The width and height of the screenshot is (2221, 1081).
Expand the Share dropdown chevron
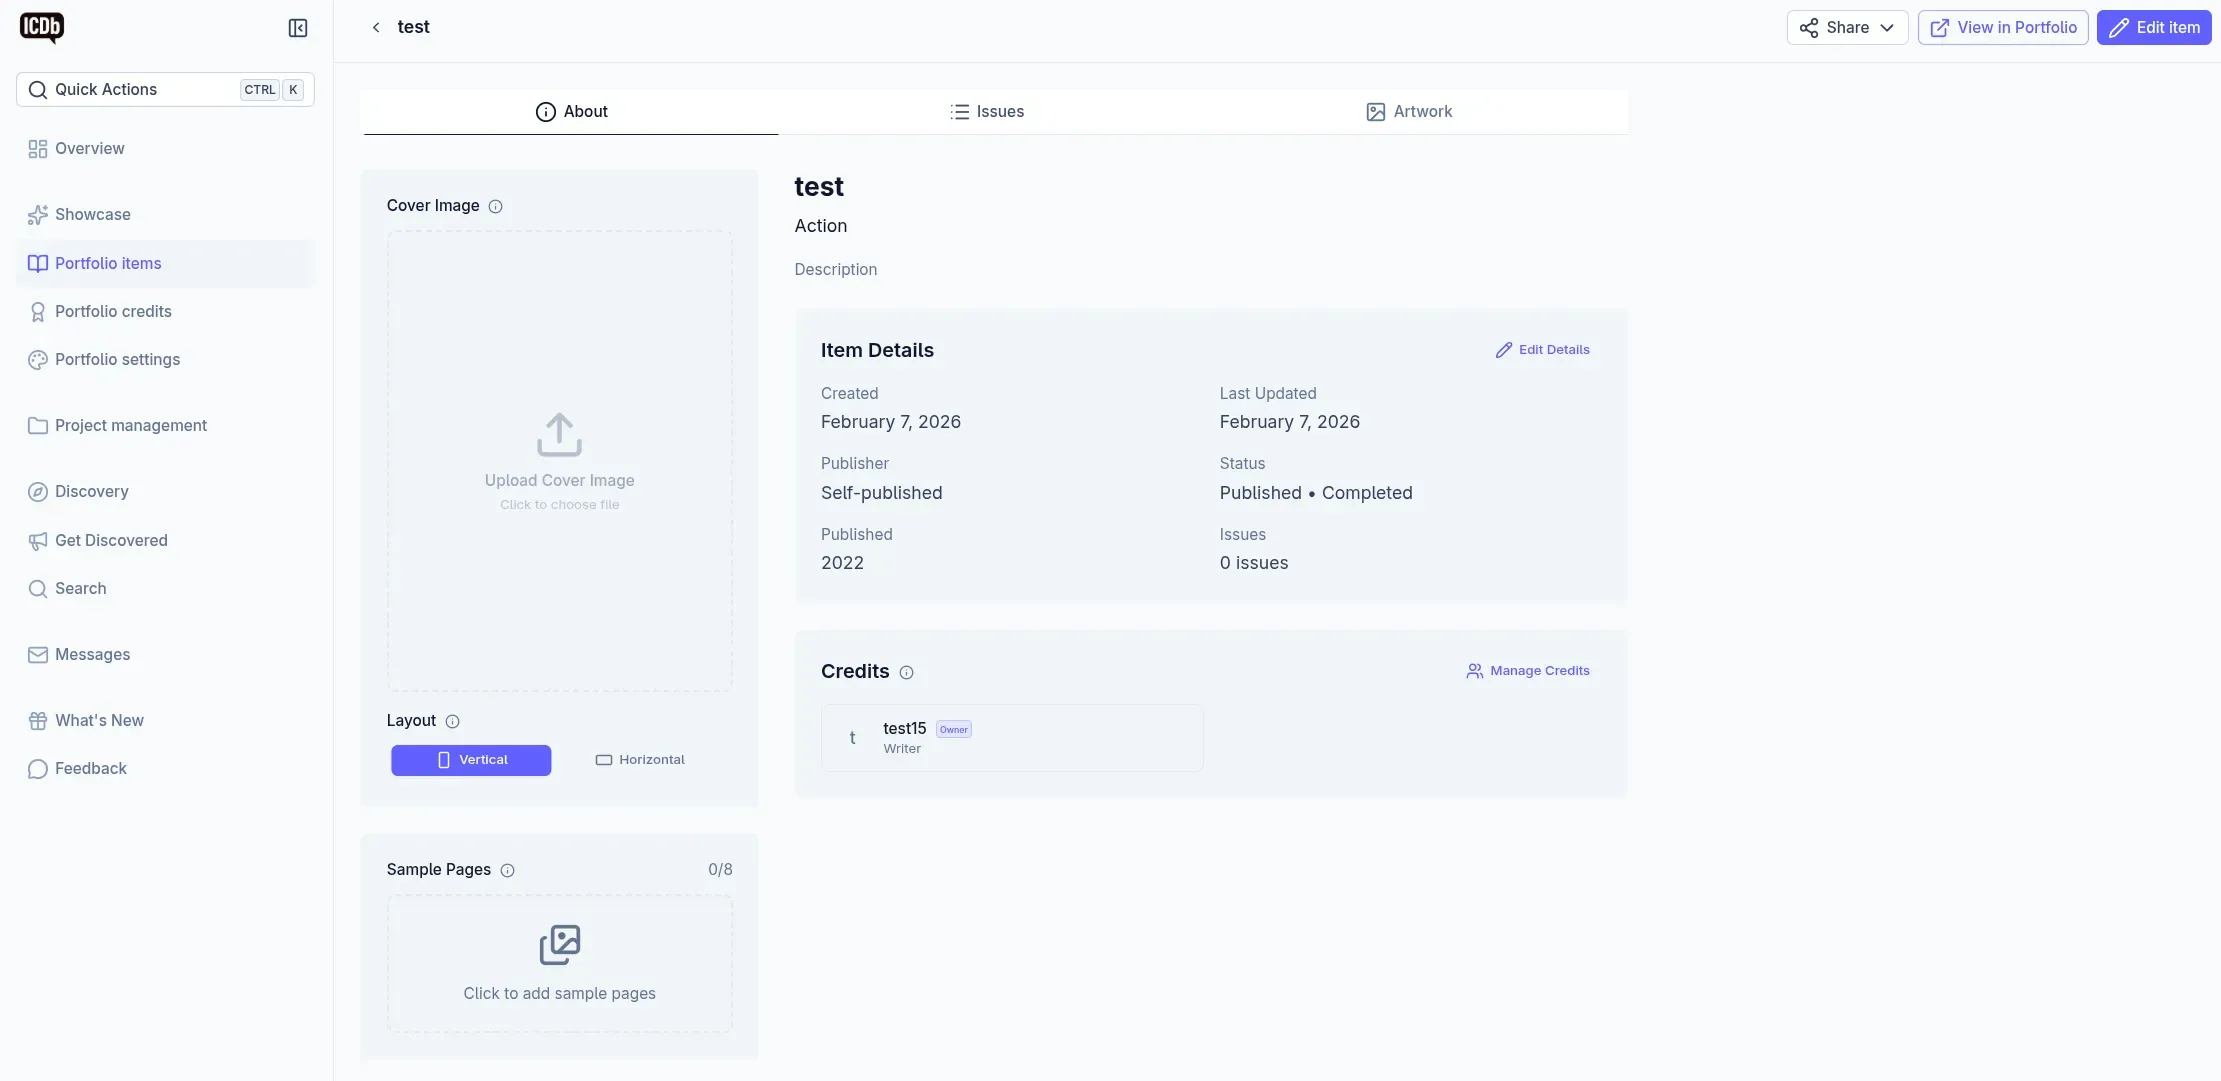(x=1888, y=27)
